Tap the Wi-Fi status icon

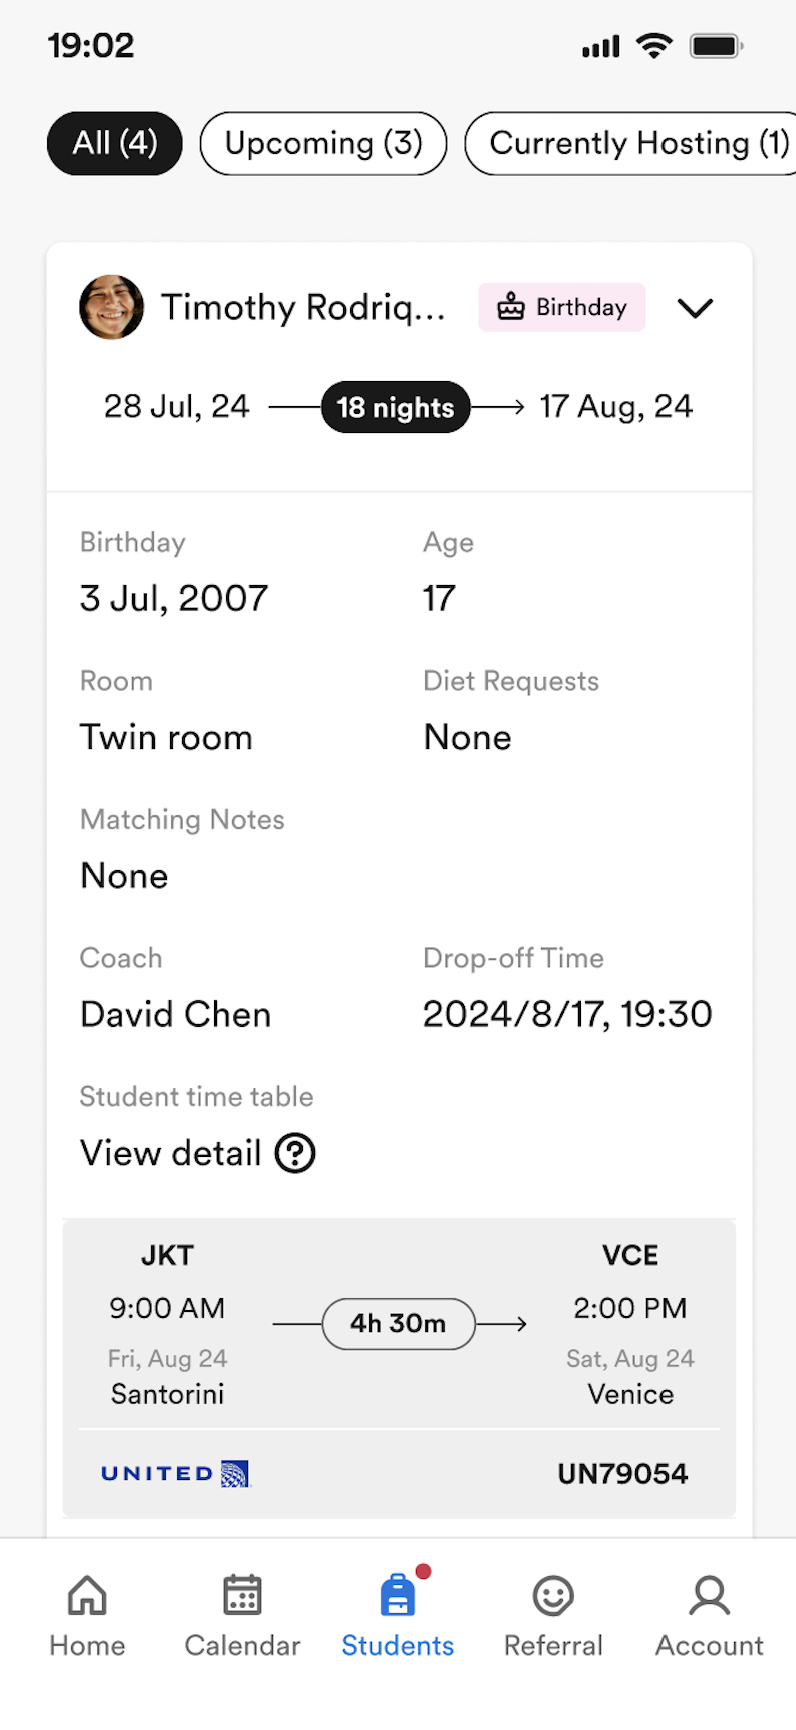(654, 46)
